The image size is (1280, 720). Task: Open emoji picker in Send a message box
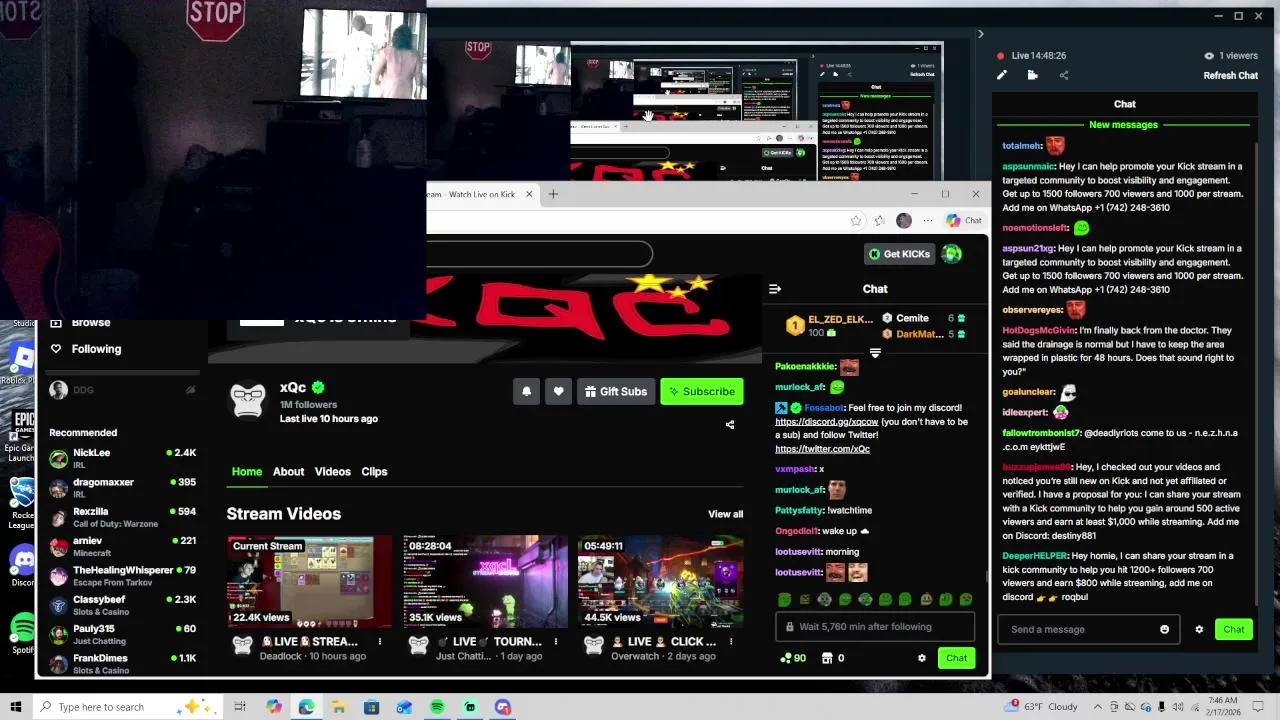coord(1164,629)
